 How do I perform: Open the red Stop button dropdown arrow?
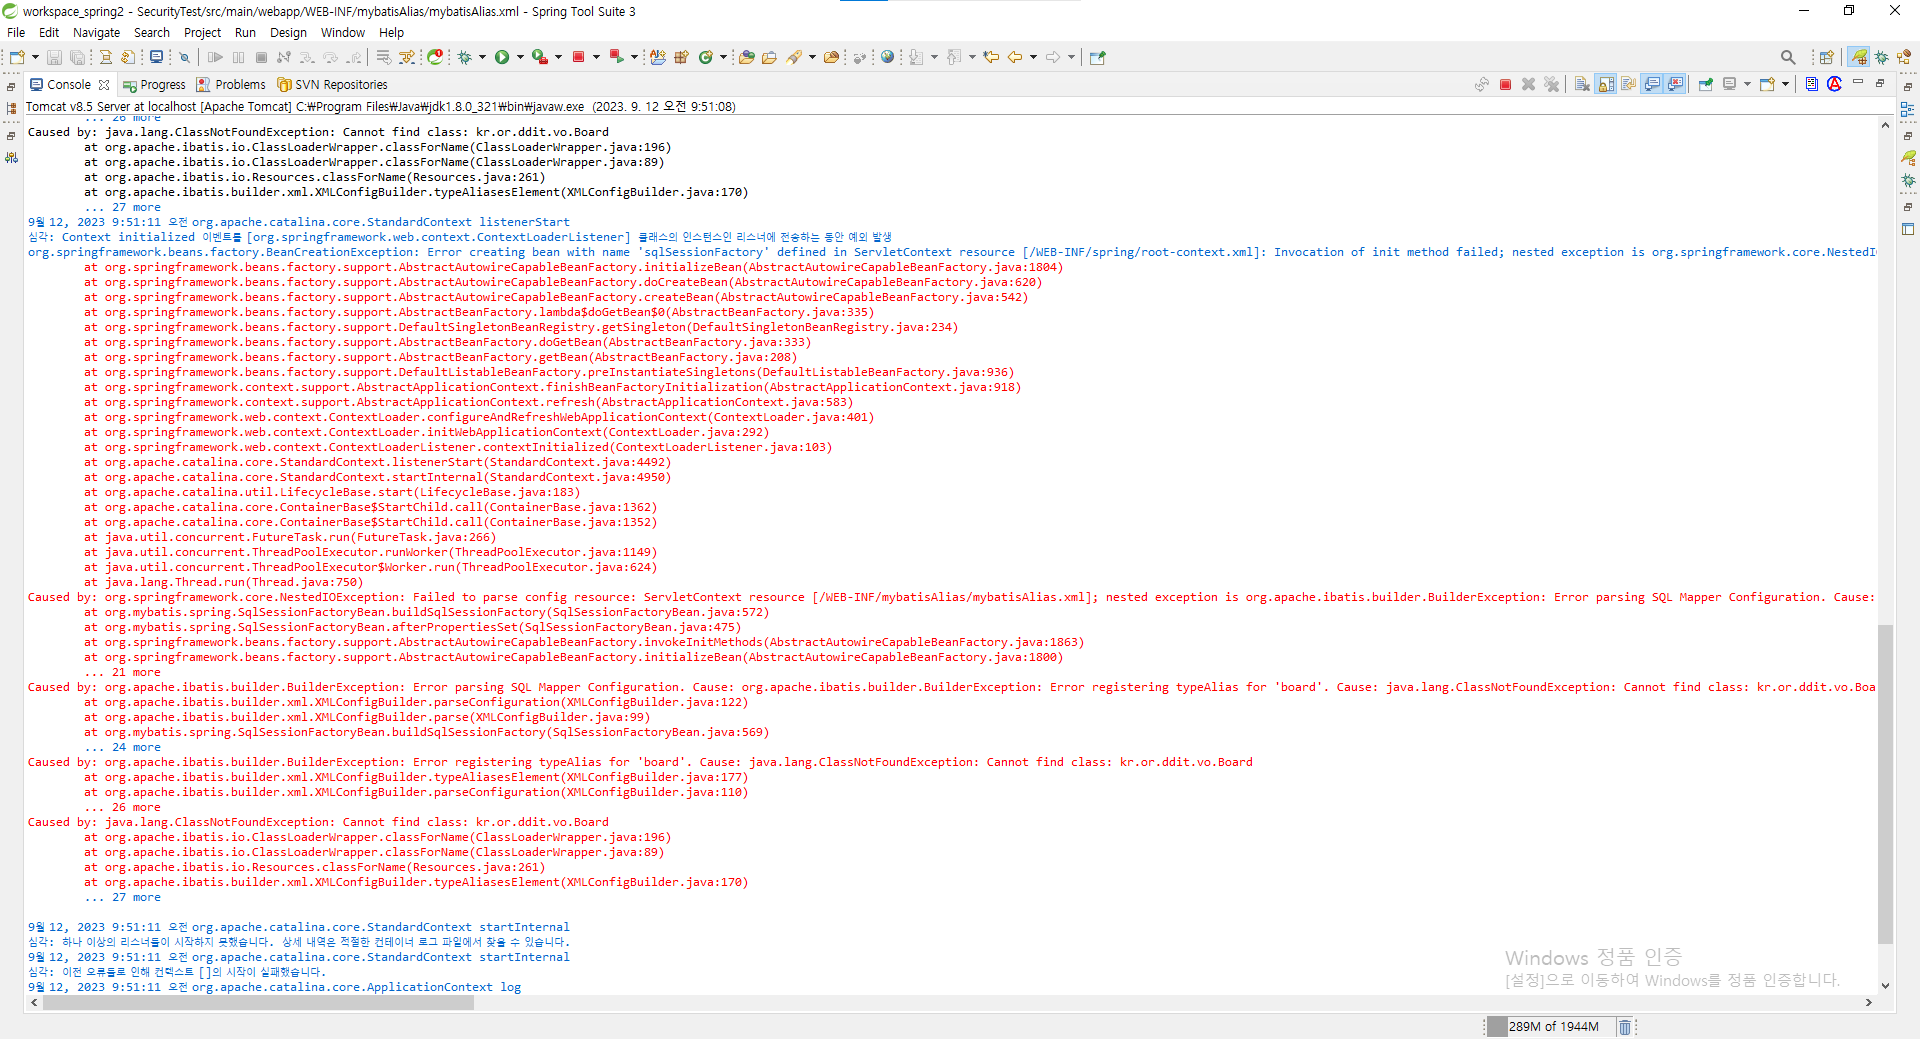coord(596,57)
